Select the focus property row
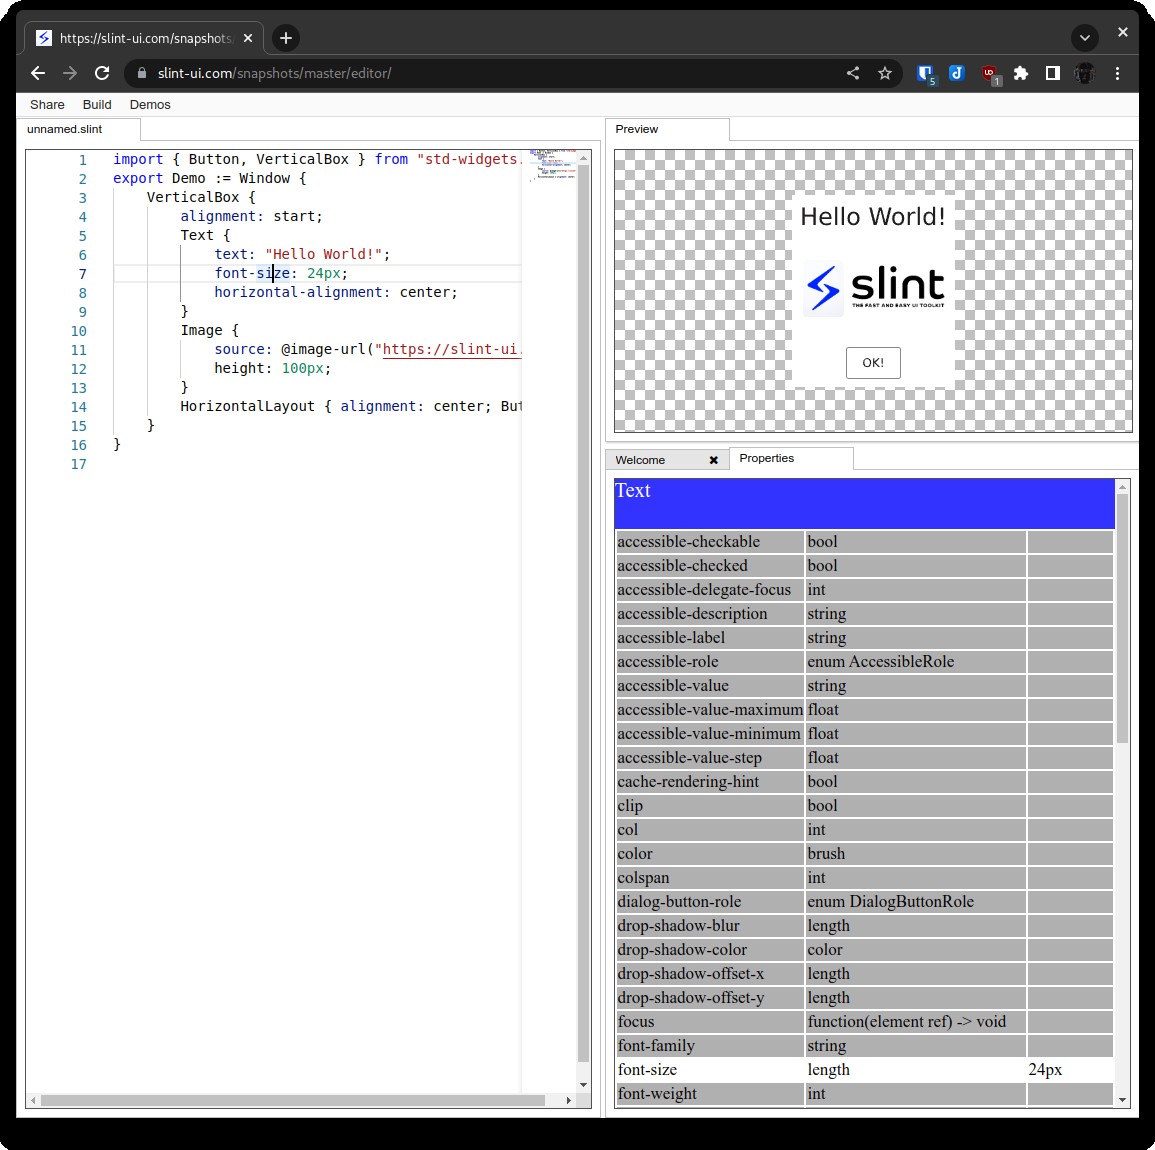Image resolution: width=1155 pixels, height=1150 pixels. tap(865, 1022)
